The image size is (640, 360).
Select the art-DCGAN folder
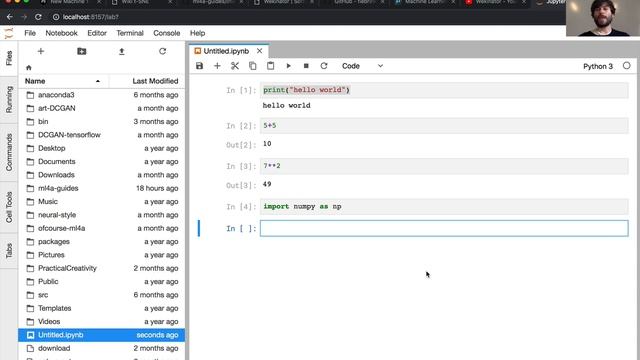pos(101,108)
